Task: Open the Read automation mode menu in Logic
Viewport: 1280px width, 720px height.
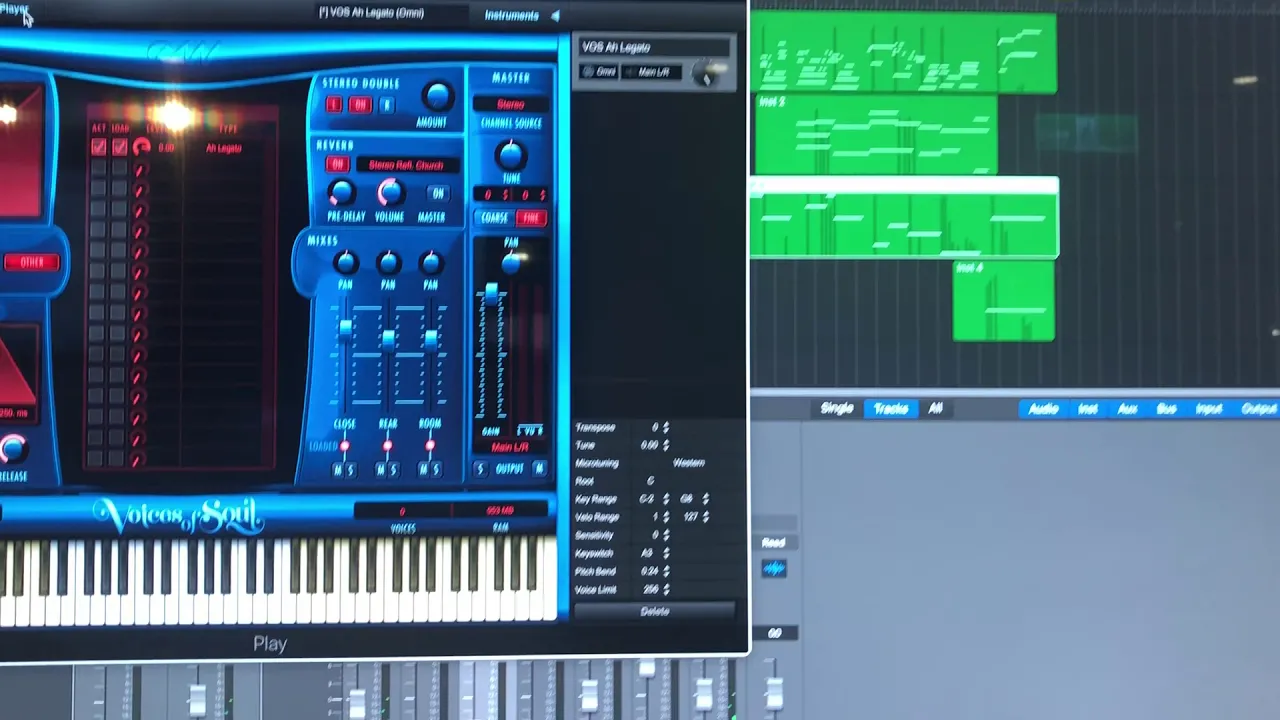Action: click(x=773, y=543)
